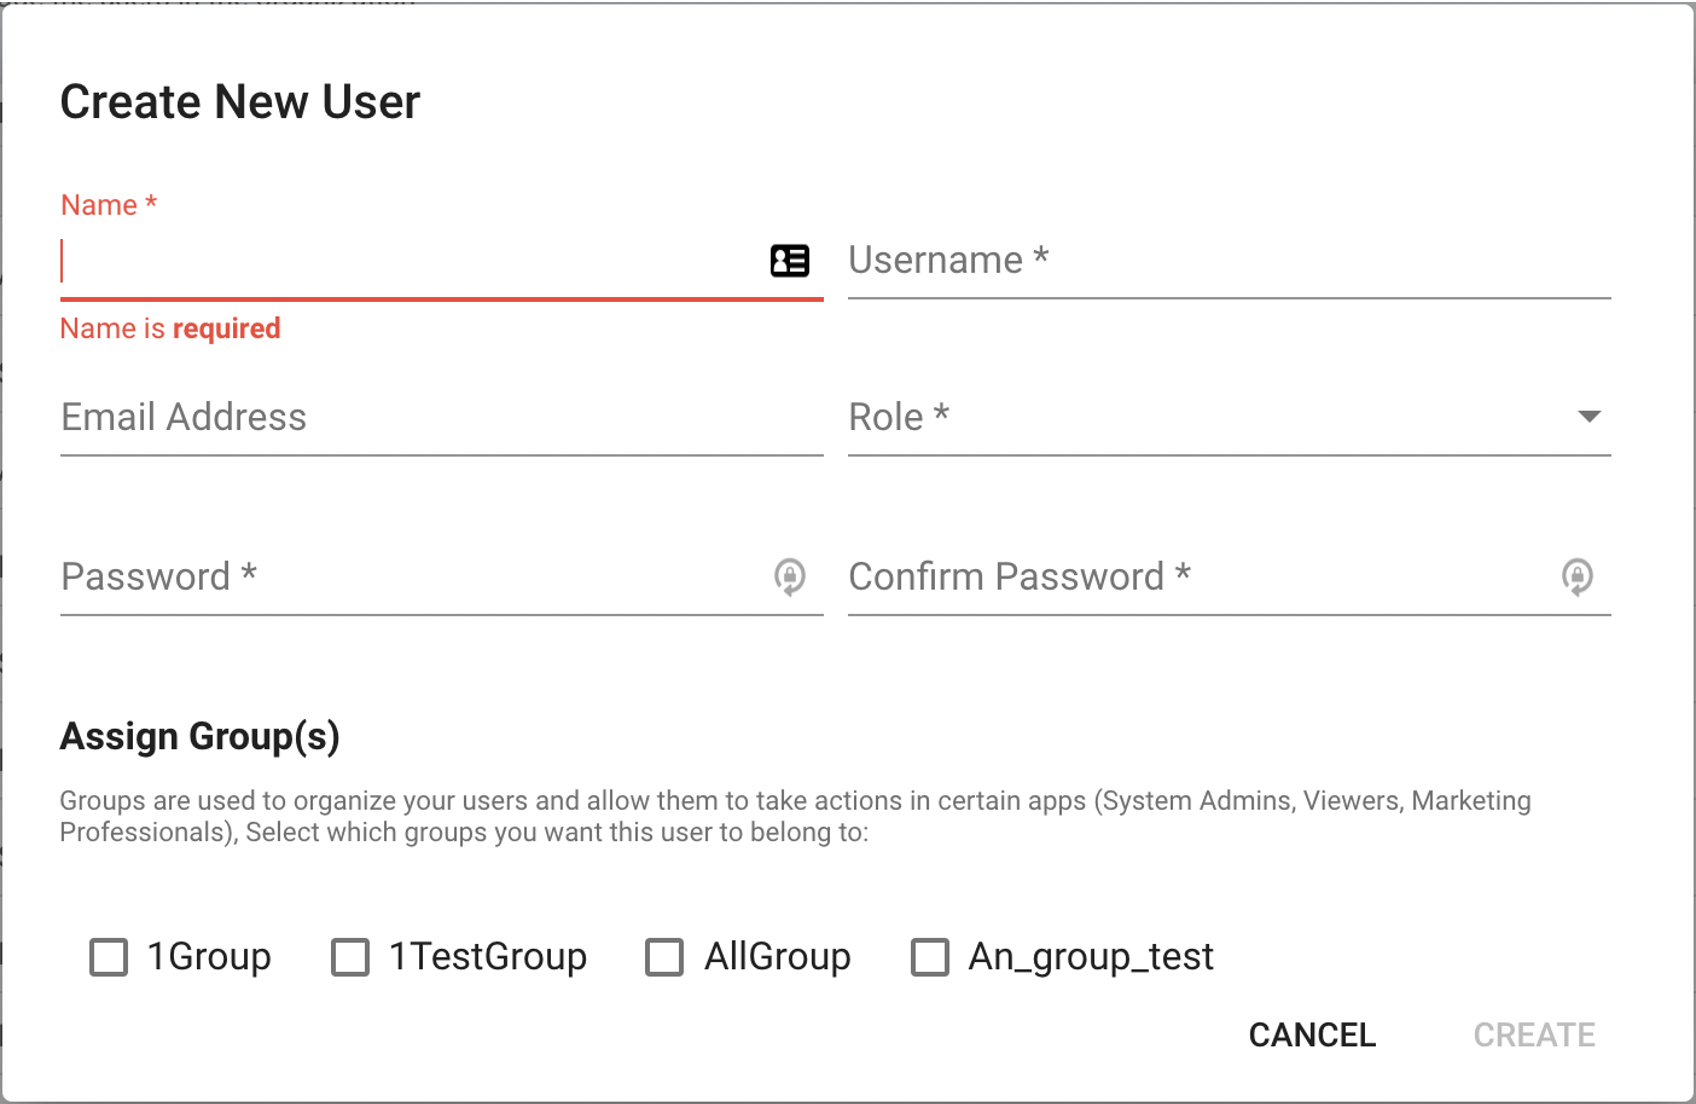Screen dimensions: 1696x1104
Task: Click the Confirm Password field
Action: (x=1150, y=578)
